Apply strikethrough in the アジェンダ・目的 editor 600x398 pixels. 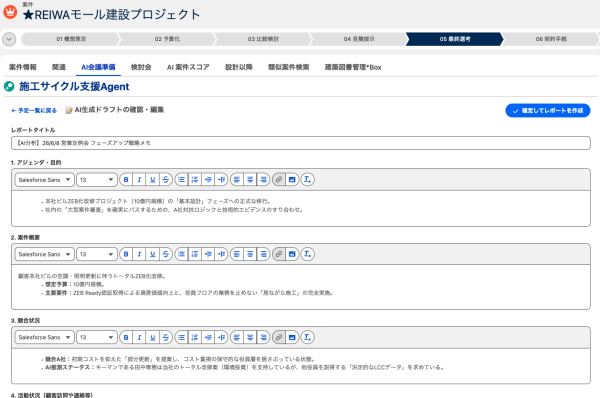point(166,179)
